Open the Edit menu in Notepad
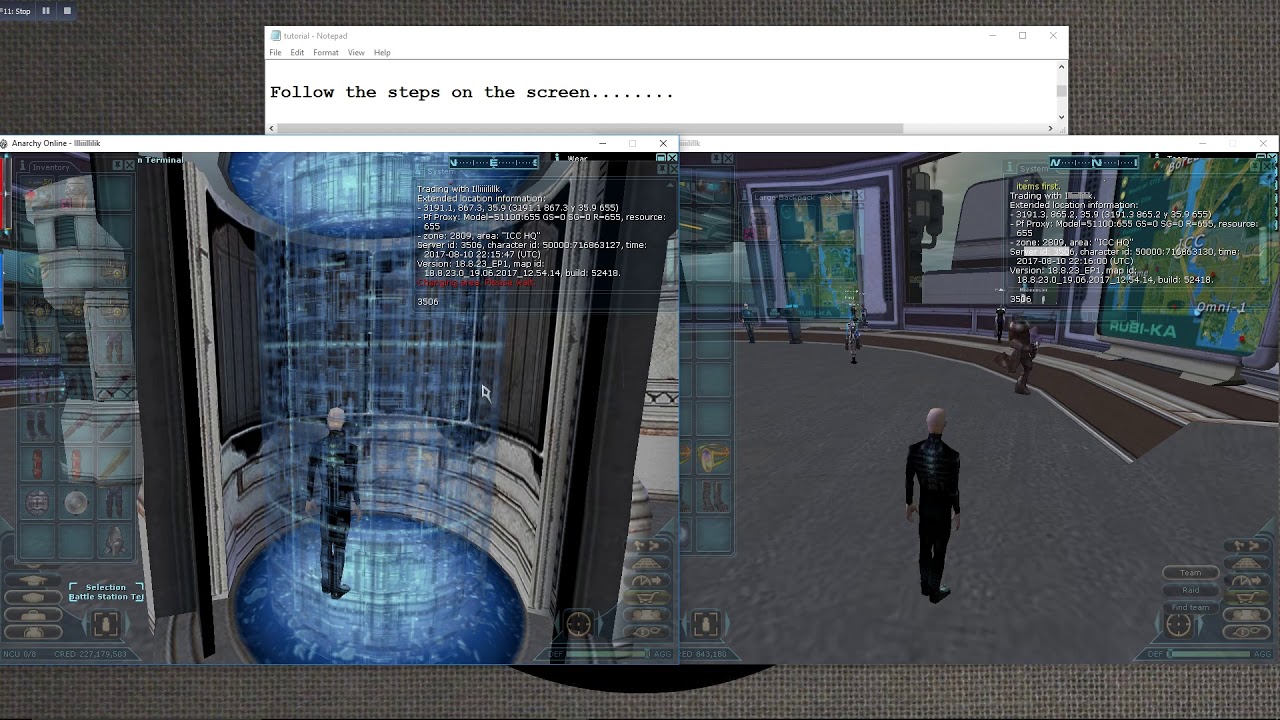The image size is (1280, 720). tap(297, 52)
